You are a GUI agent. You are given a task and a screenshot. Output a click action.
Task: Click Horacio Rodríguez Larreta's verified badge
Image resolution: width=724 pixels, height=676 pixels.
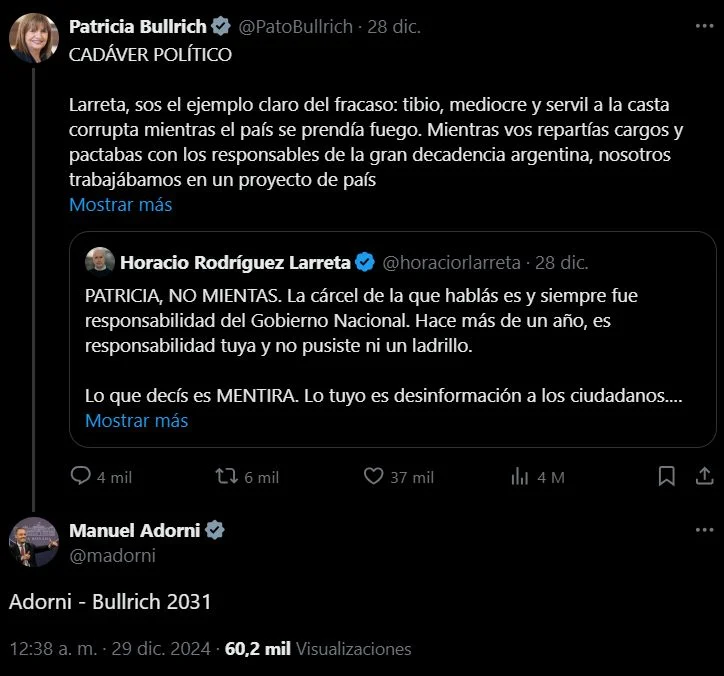[365, 263]
